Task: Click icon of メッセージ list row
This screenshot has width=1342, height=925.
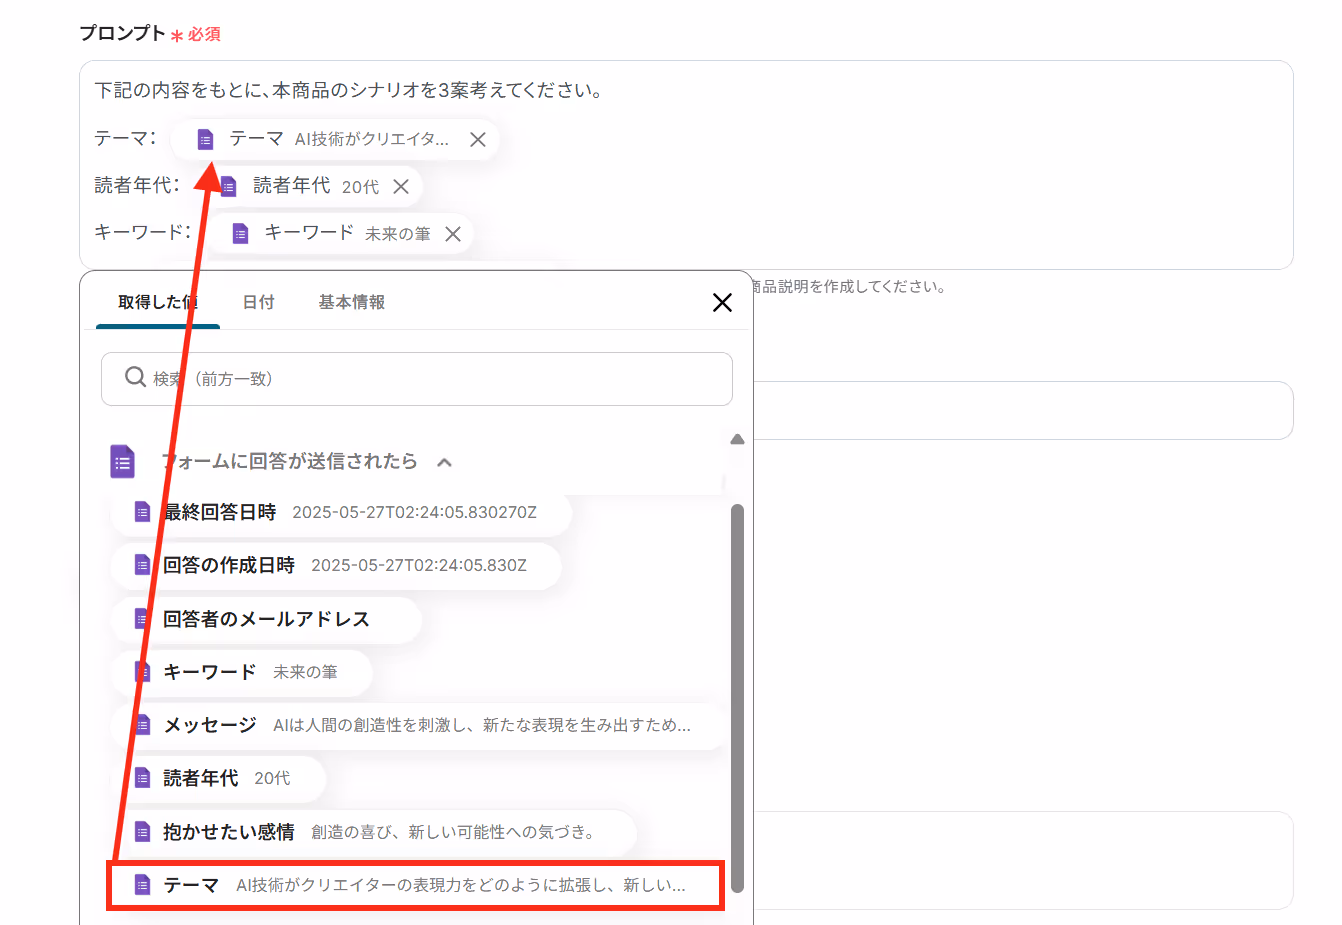Action: 142,725
